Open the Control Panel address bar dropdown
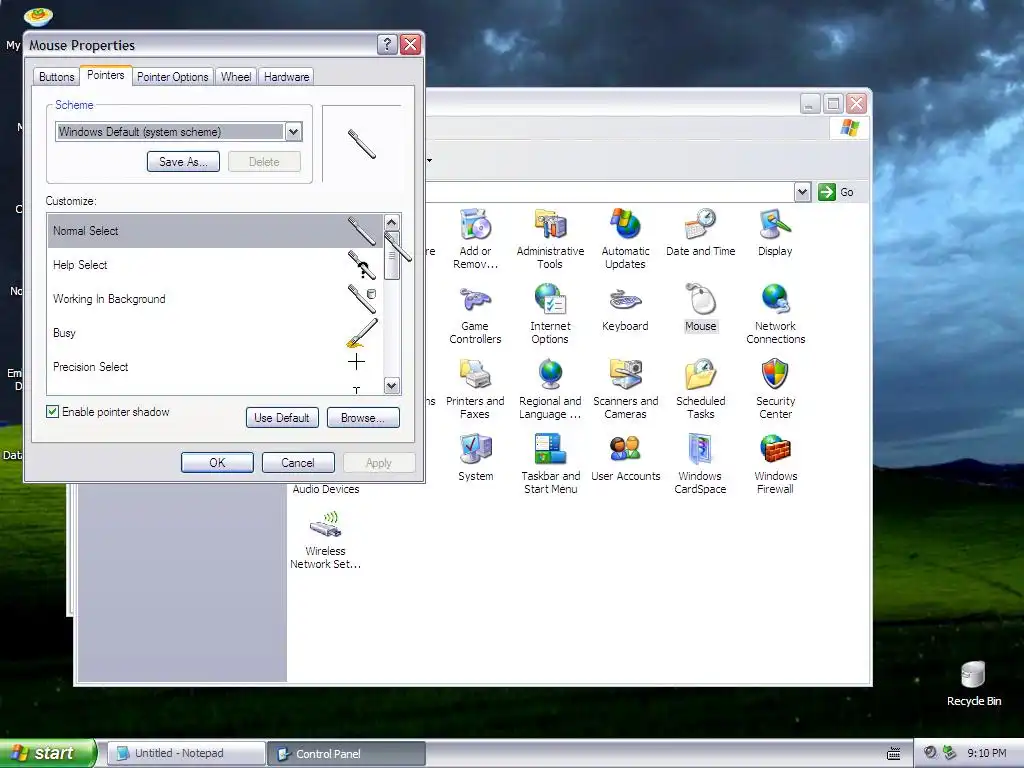1024x768 pixels. 802,192
